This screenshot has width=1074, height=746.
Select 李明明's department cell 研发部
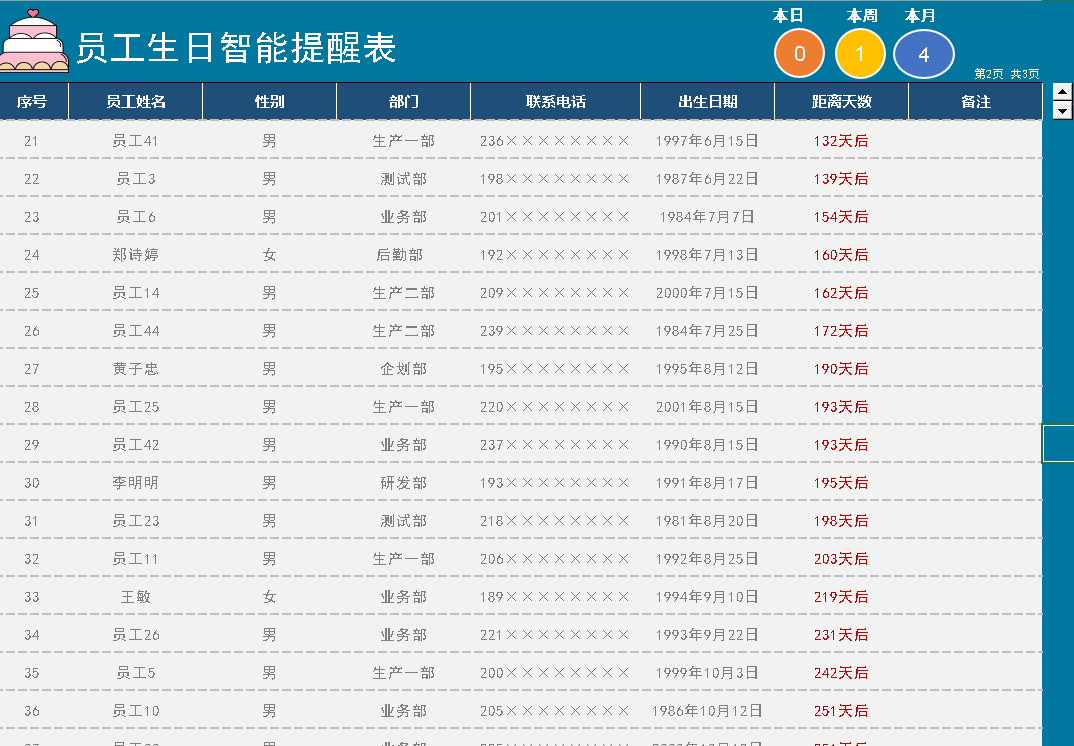click(x=403, y=483)
